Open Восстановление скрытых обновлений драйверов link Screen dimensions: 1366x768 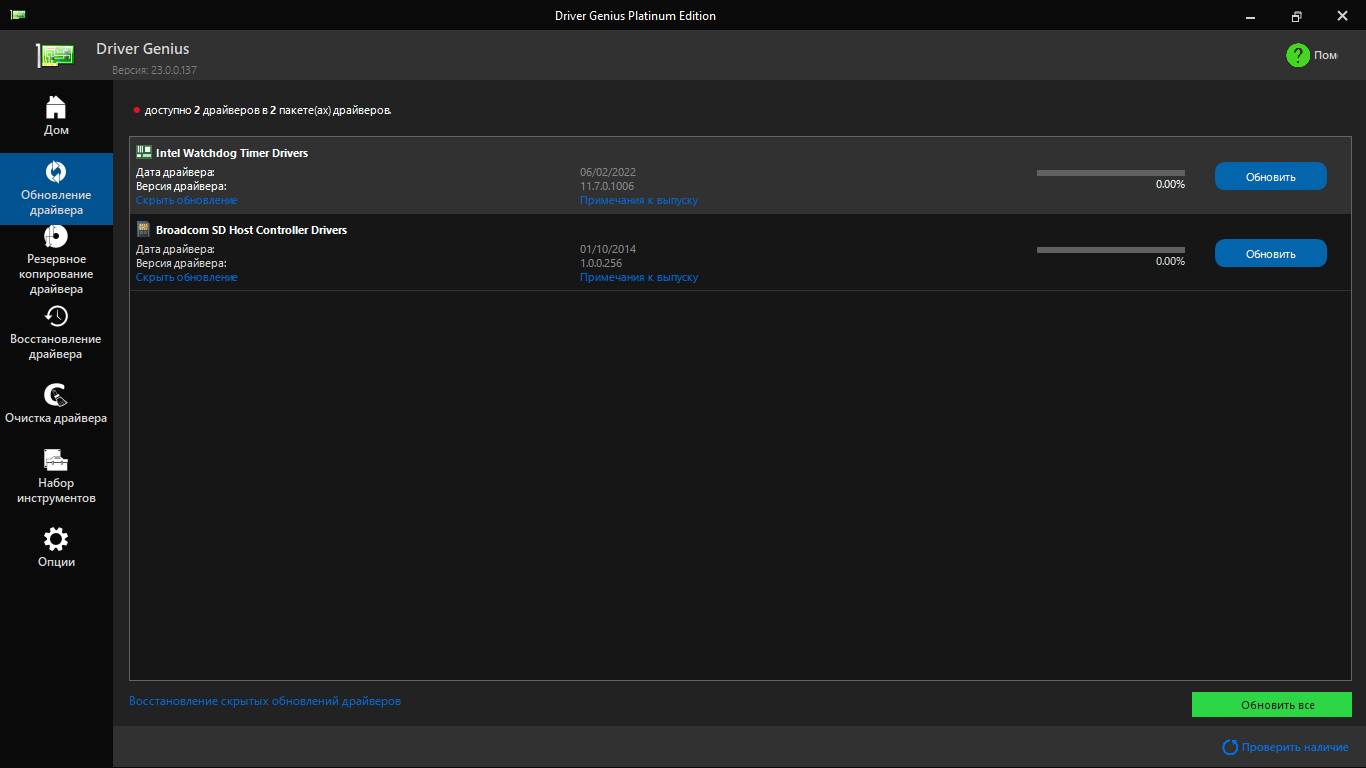[265, 701]
